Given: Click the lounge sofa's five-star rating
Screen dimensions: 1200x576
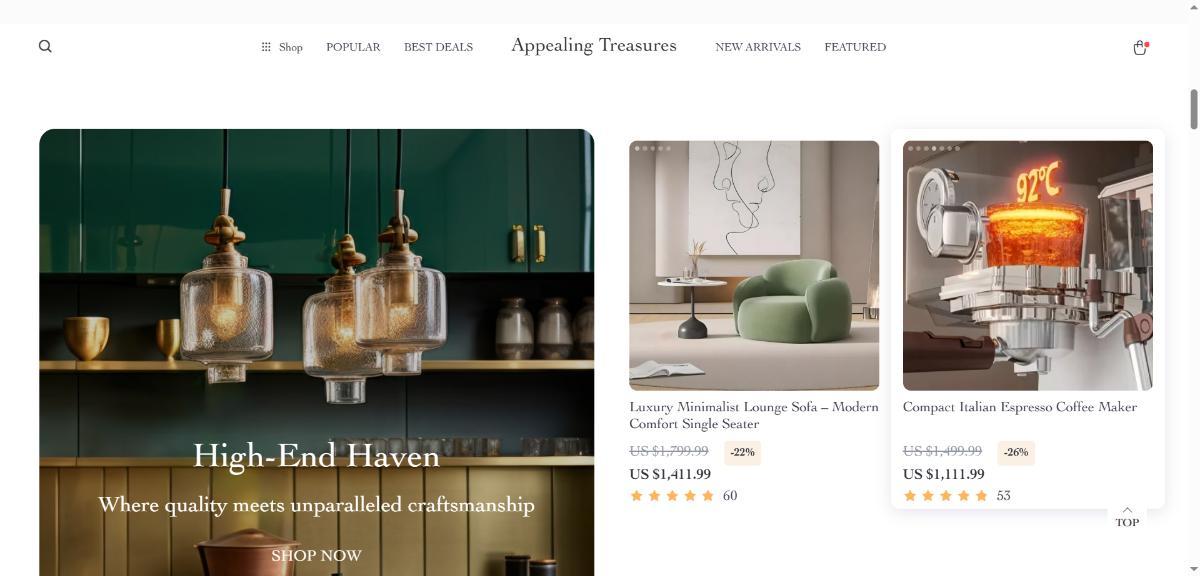Looking at the screenshot, I should (x=672, y=495).
